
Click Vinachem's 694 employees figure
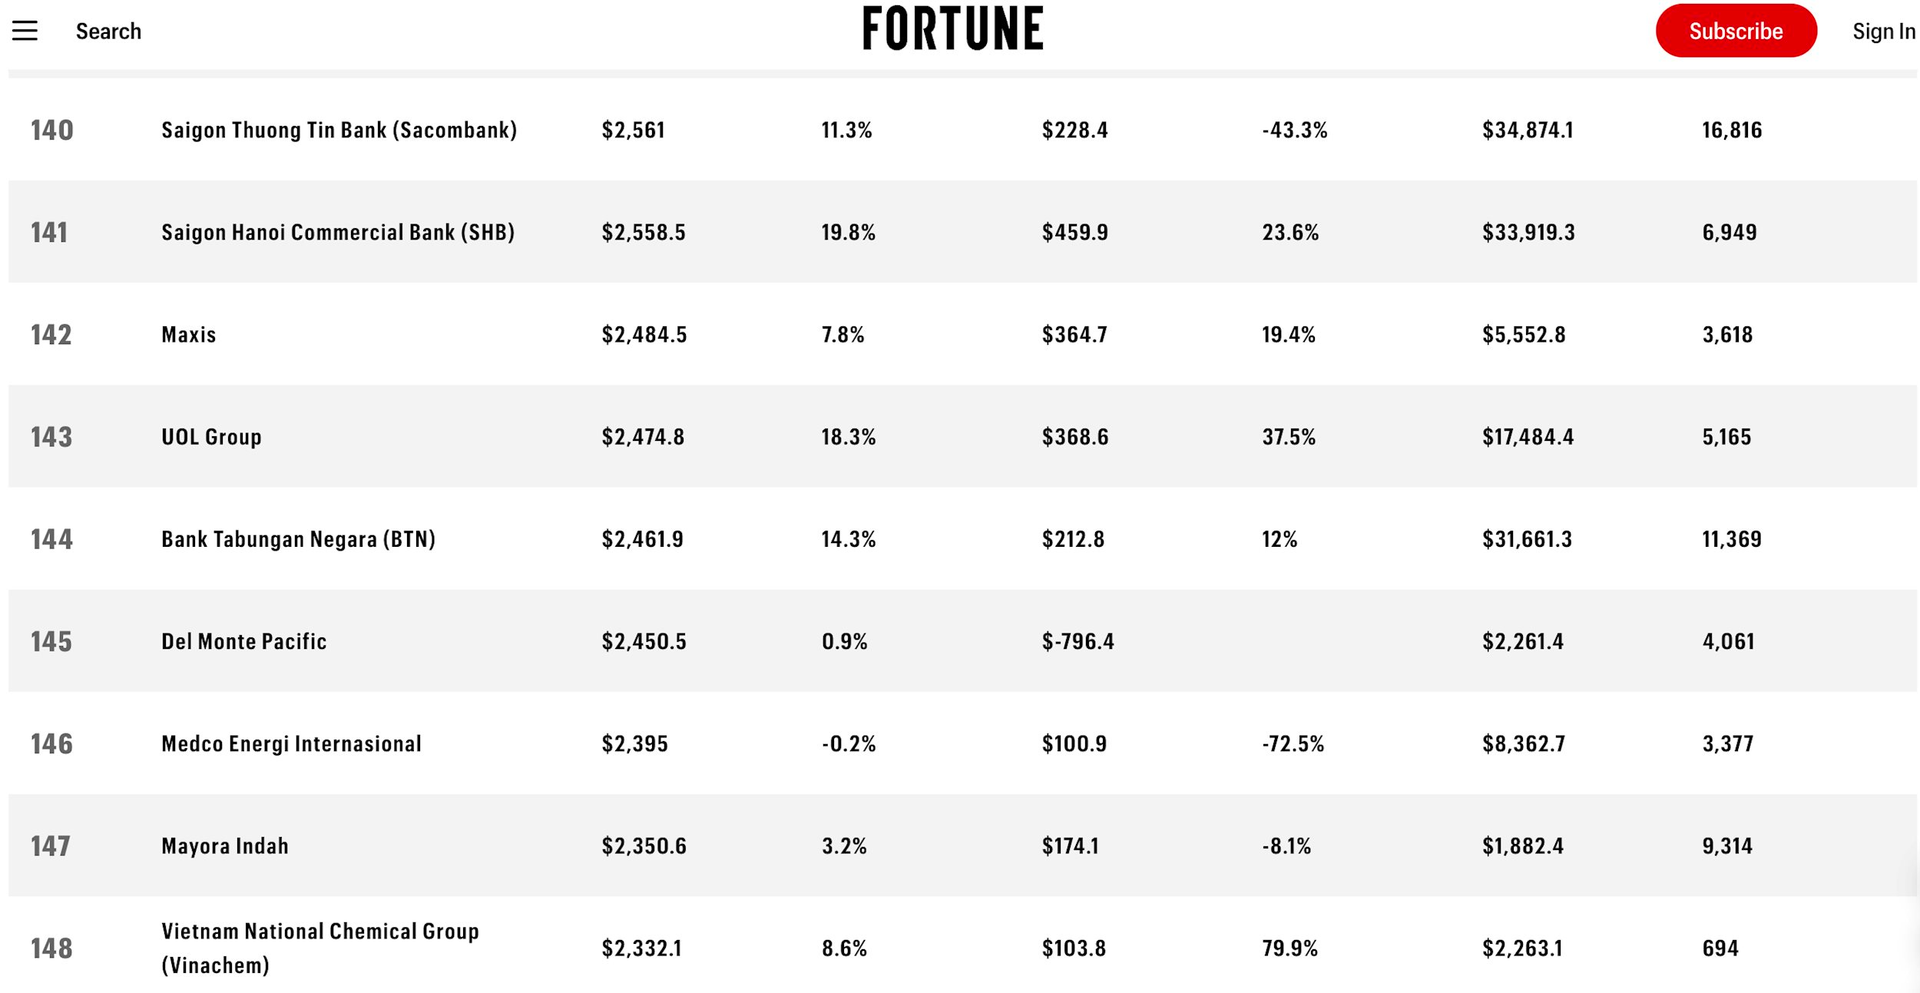pos(1720,948)
